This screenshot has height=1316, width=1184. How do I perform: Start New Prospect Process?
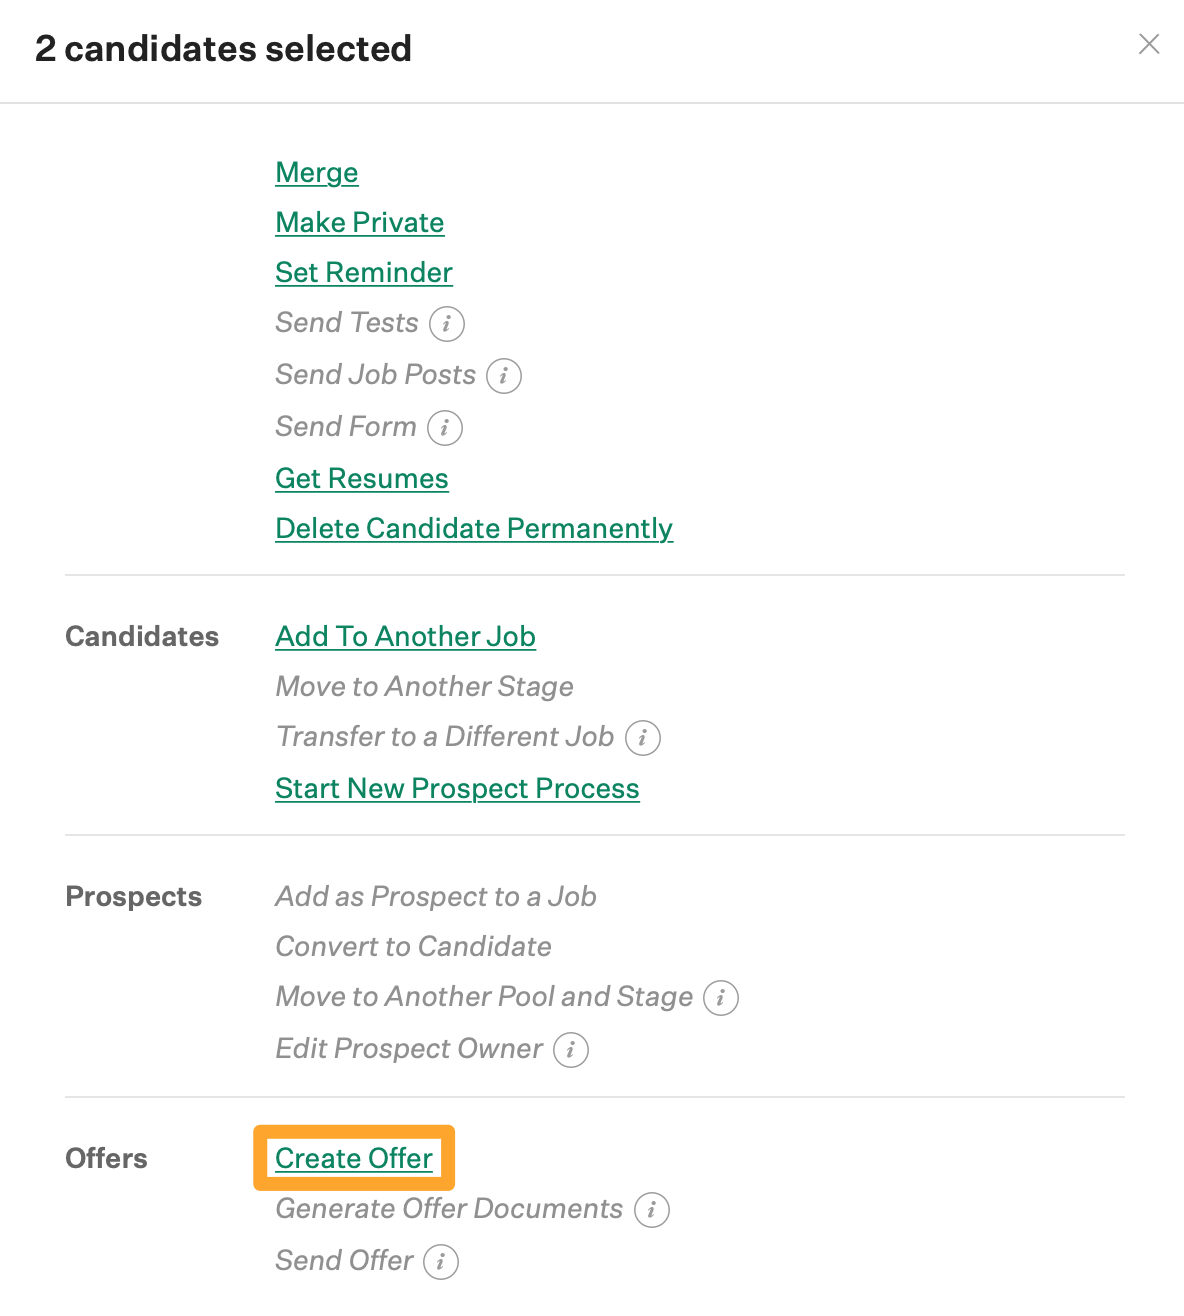pos(457,788)
